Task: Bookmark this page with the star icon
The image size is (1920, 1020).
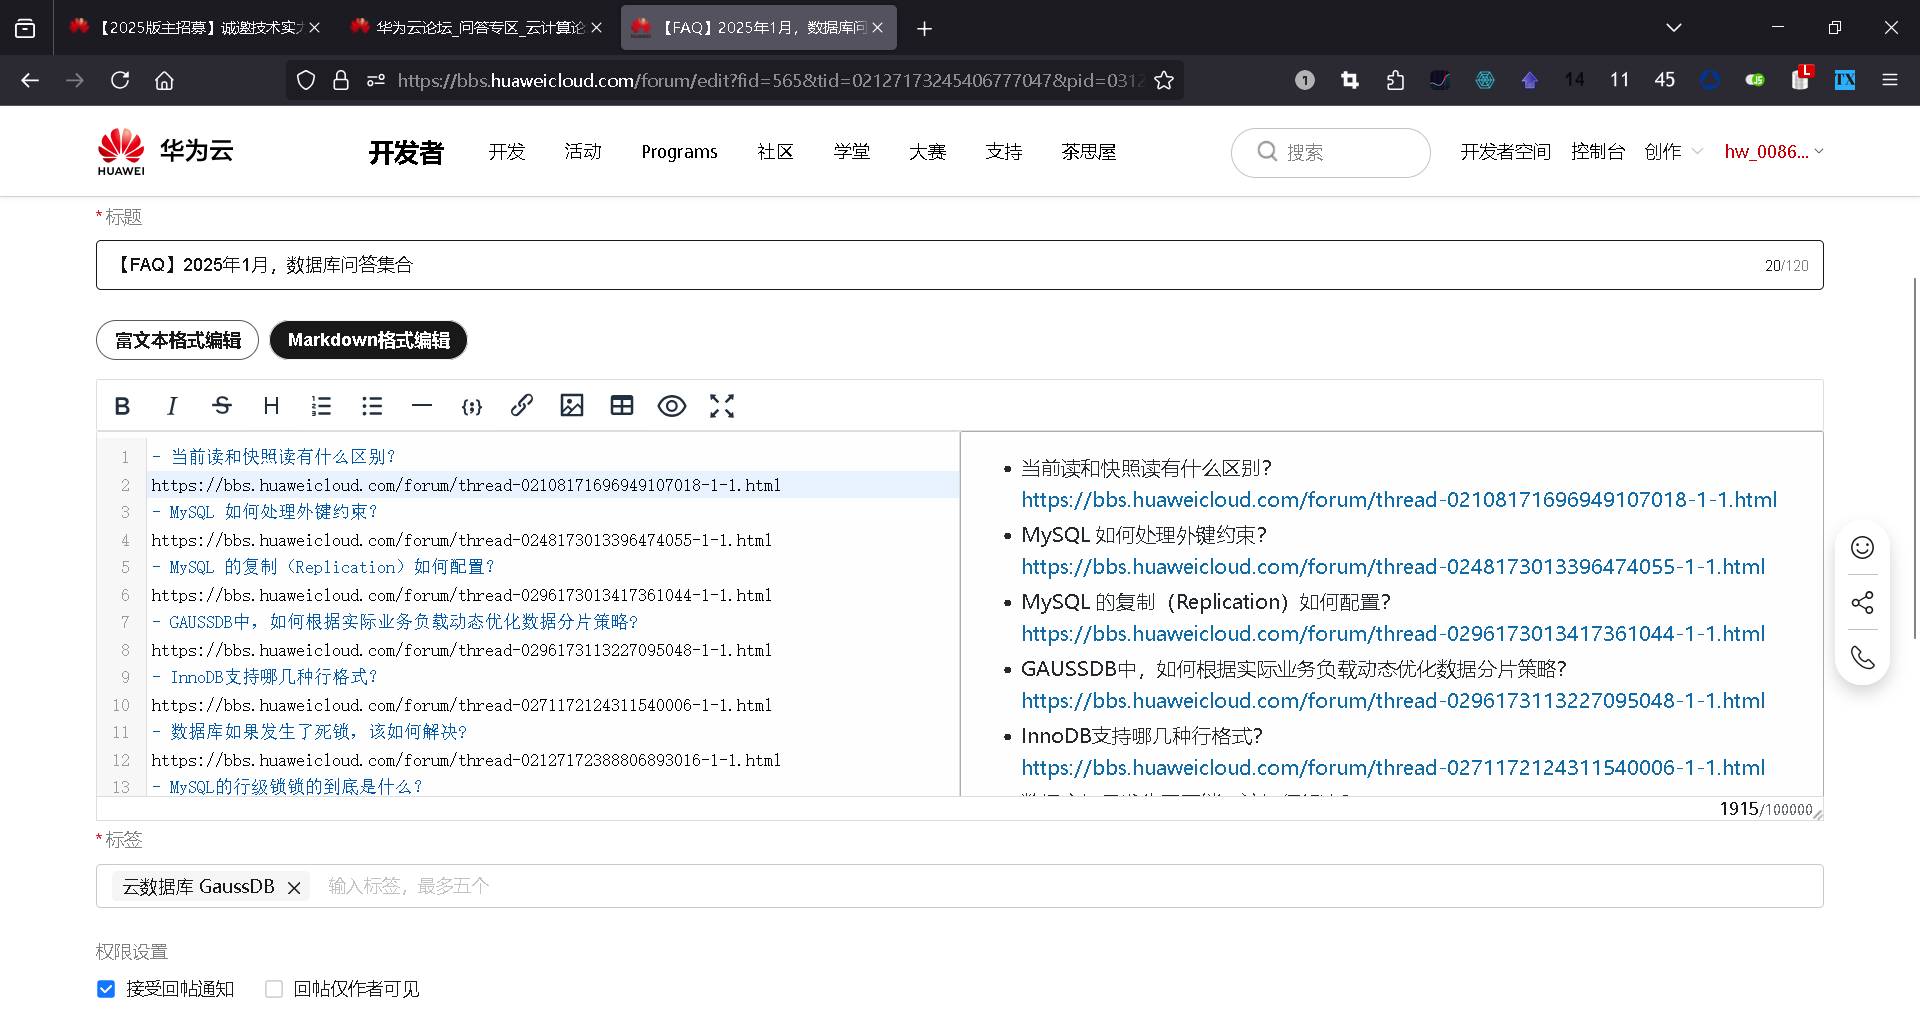Action: pos(1164,80)
